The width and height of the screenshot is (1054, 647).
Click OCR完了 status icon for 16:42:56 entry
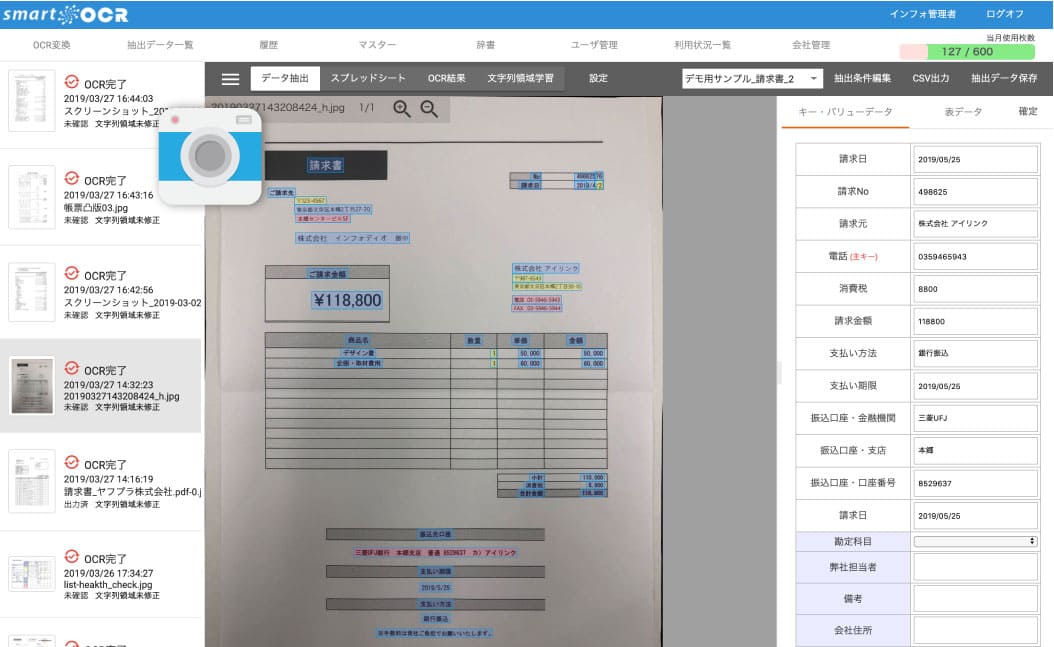tap(72, 273)
